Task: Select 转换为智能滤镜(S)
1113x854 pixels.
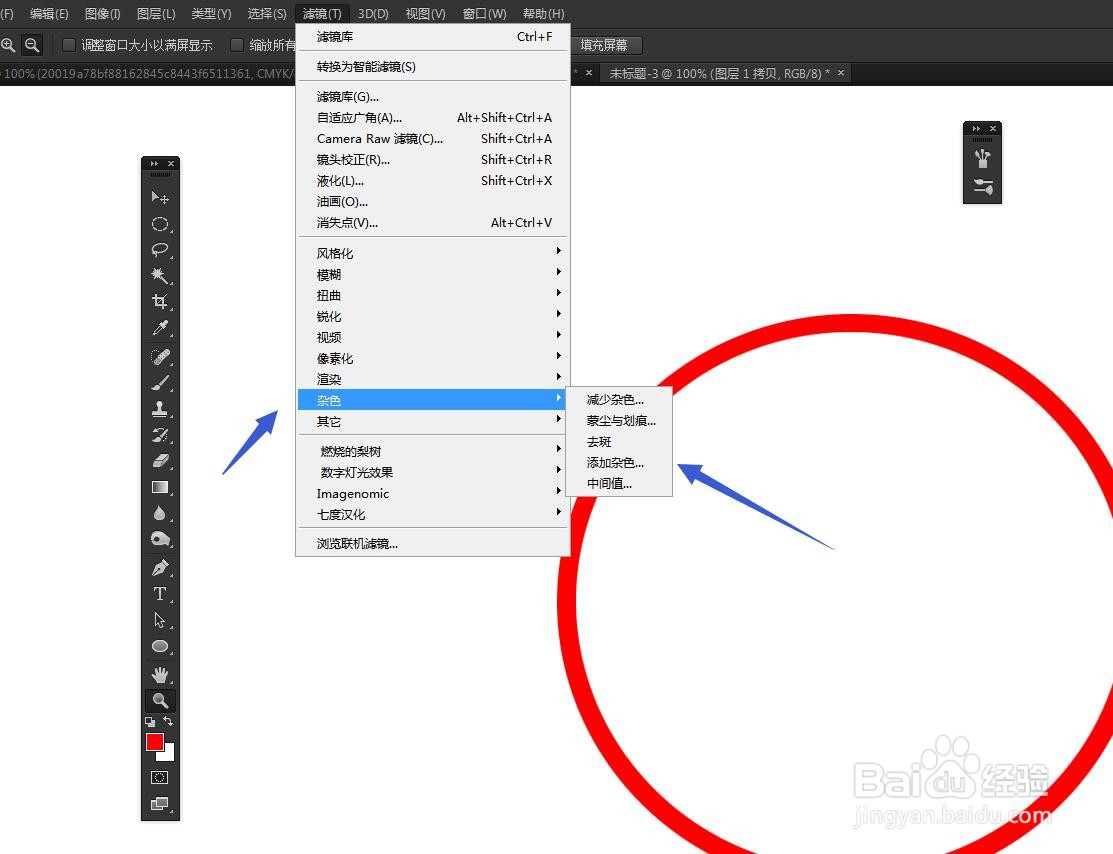Action: pos(433,67)
